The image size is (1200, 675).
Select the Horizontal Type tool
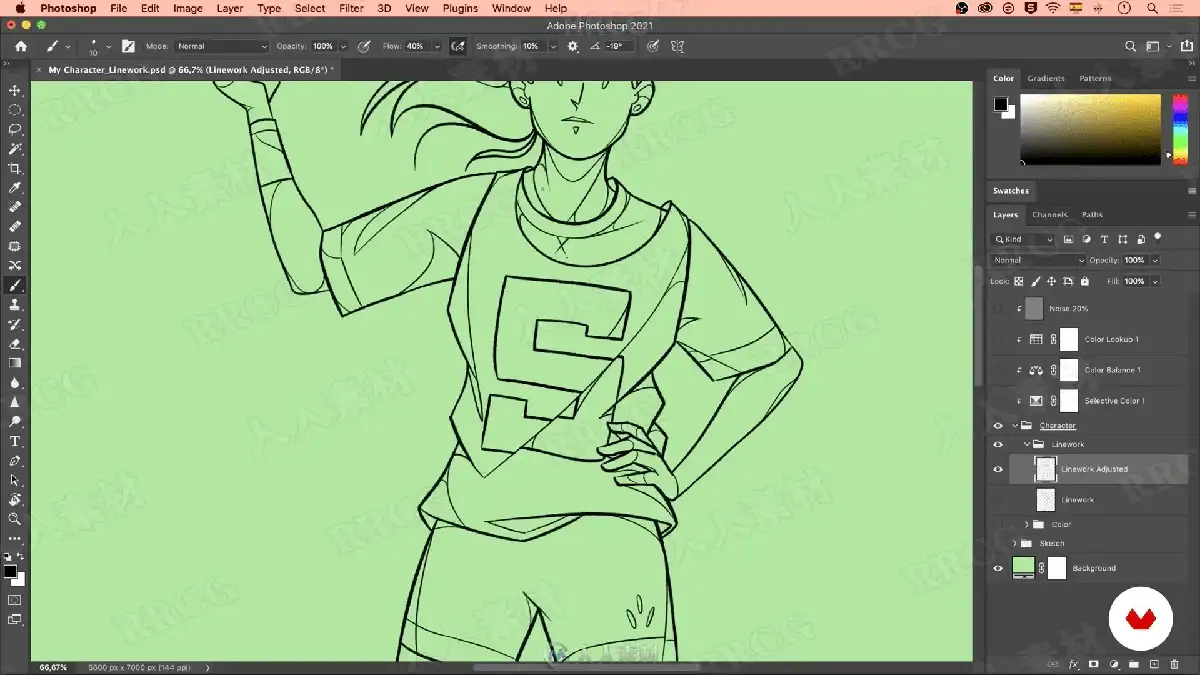[15, 441]
